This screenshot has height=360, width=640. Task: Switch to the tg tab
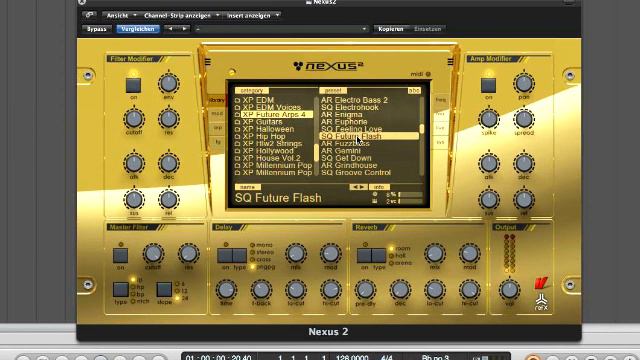218,142
